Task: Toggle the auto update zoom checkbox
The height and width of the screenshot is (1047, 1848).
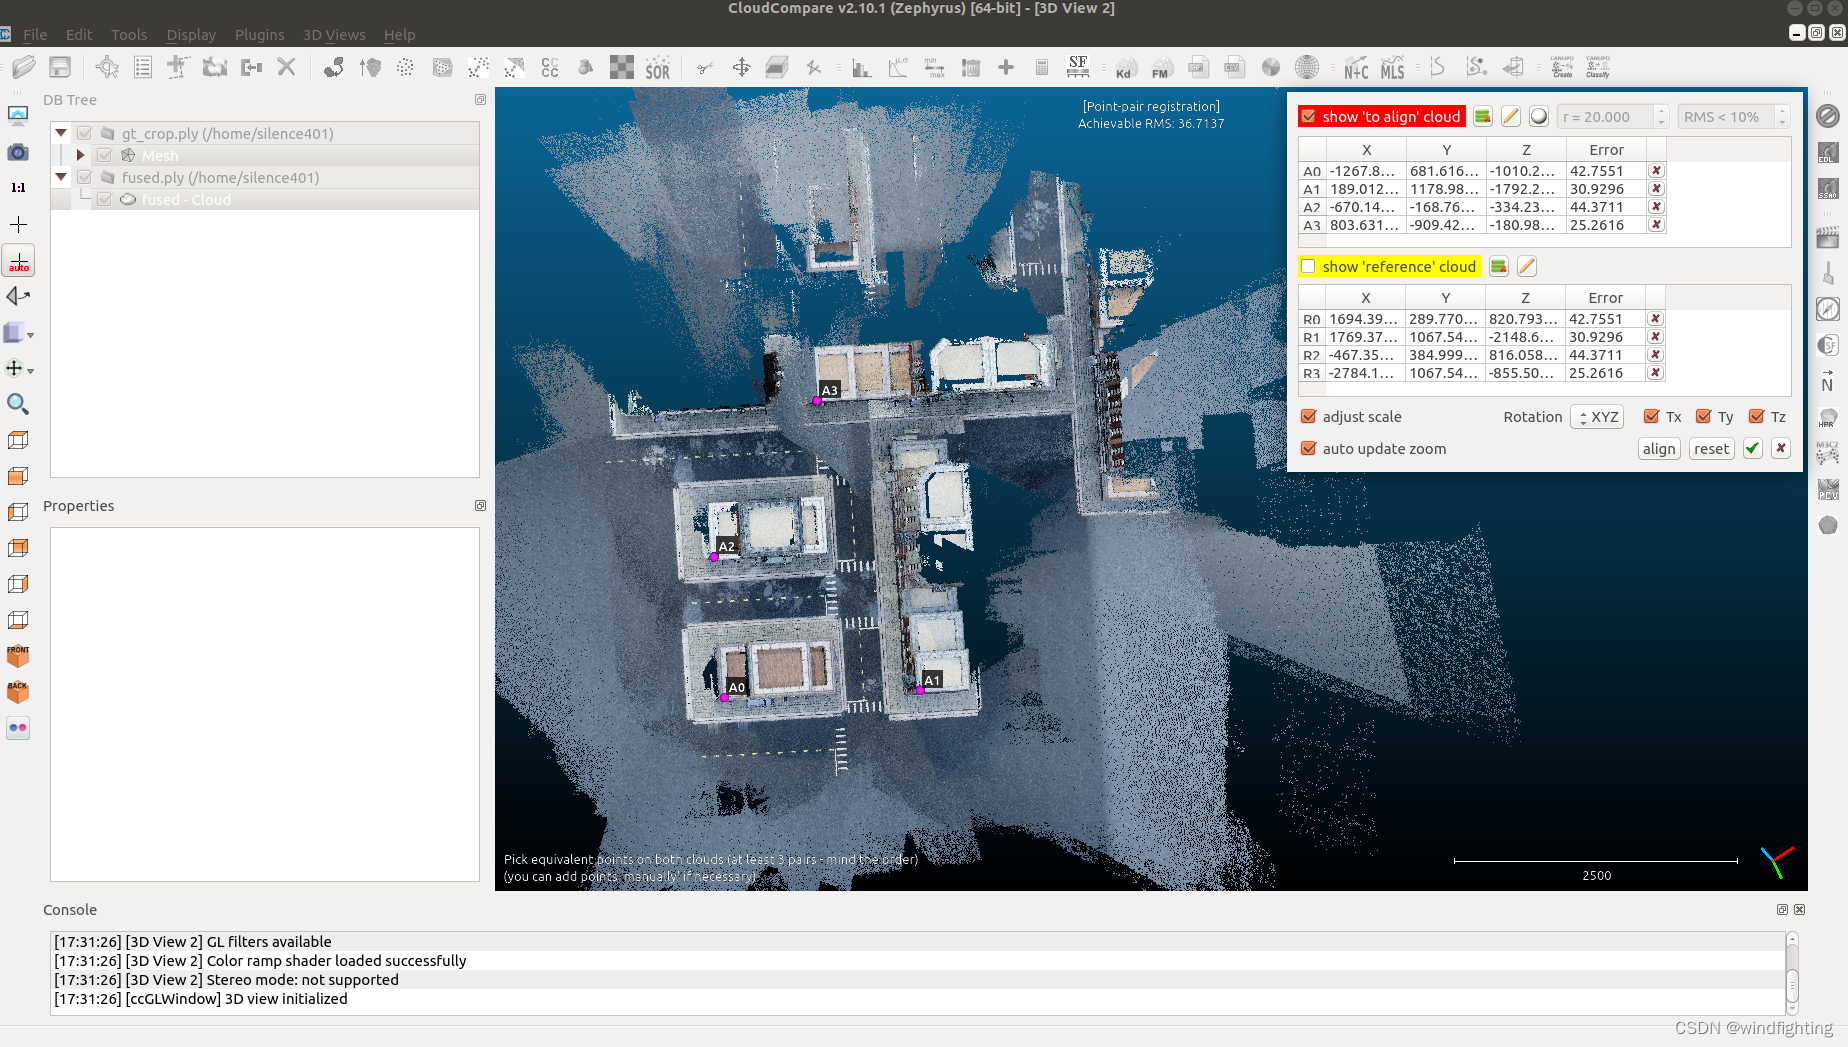Action: [x=1308, y=449]
